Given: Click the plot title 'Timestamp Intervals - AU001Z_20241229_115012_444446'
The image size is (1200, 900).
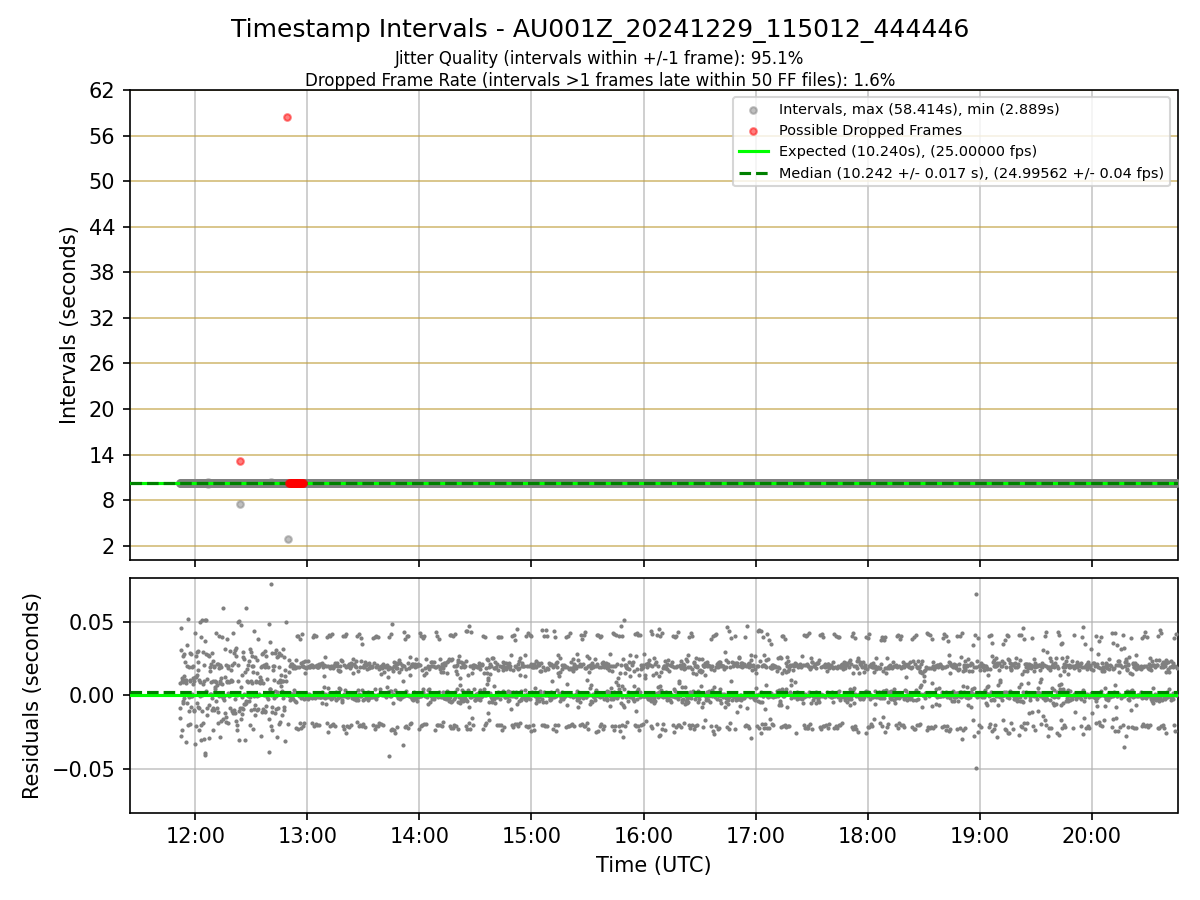Looking at the screenshot, I should (x=600, y=29).
